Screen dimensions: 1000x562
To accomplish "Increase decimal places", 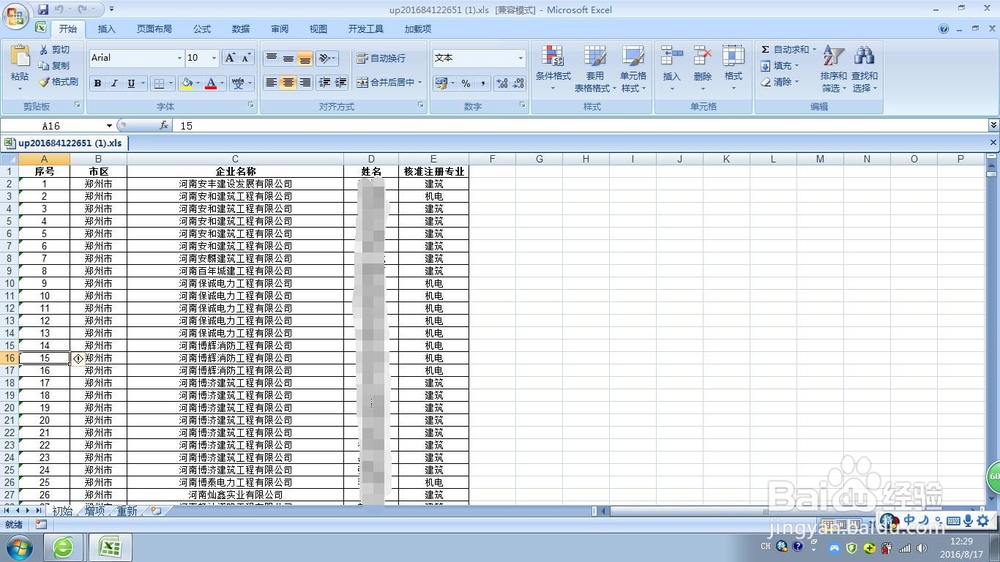I will point(502,84).
